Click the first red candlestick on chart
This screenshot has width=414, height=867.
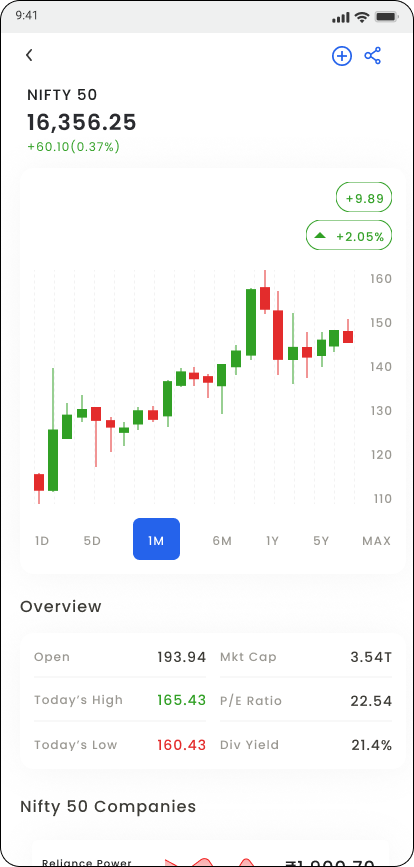point(39,482)
